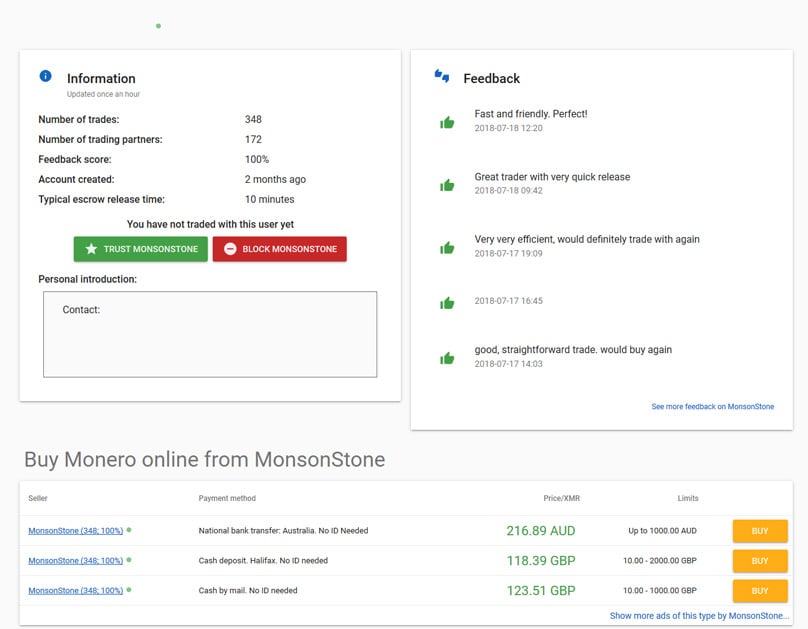Viewport: 808px width, 629px height.
Task: Click online status dot in Cash by mail row
Action: tap(129, 589)
